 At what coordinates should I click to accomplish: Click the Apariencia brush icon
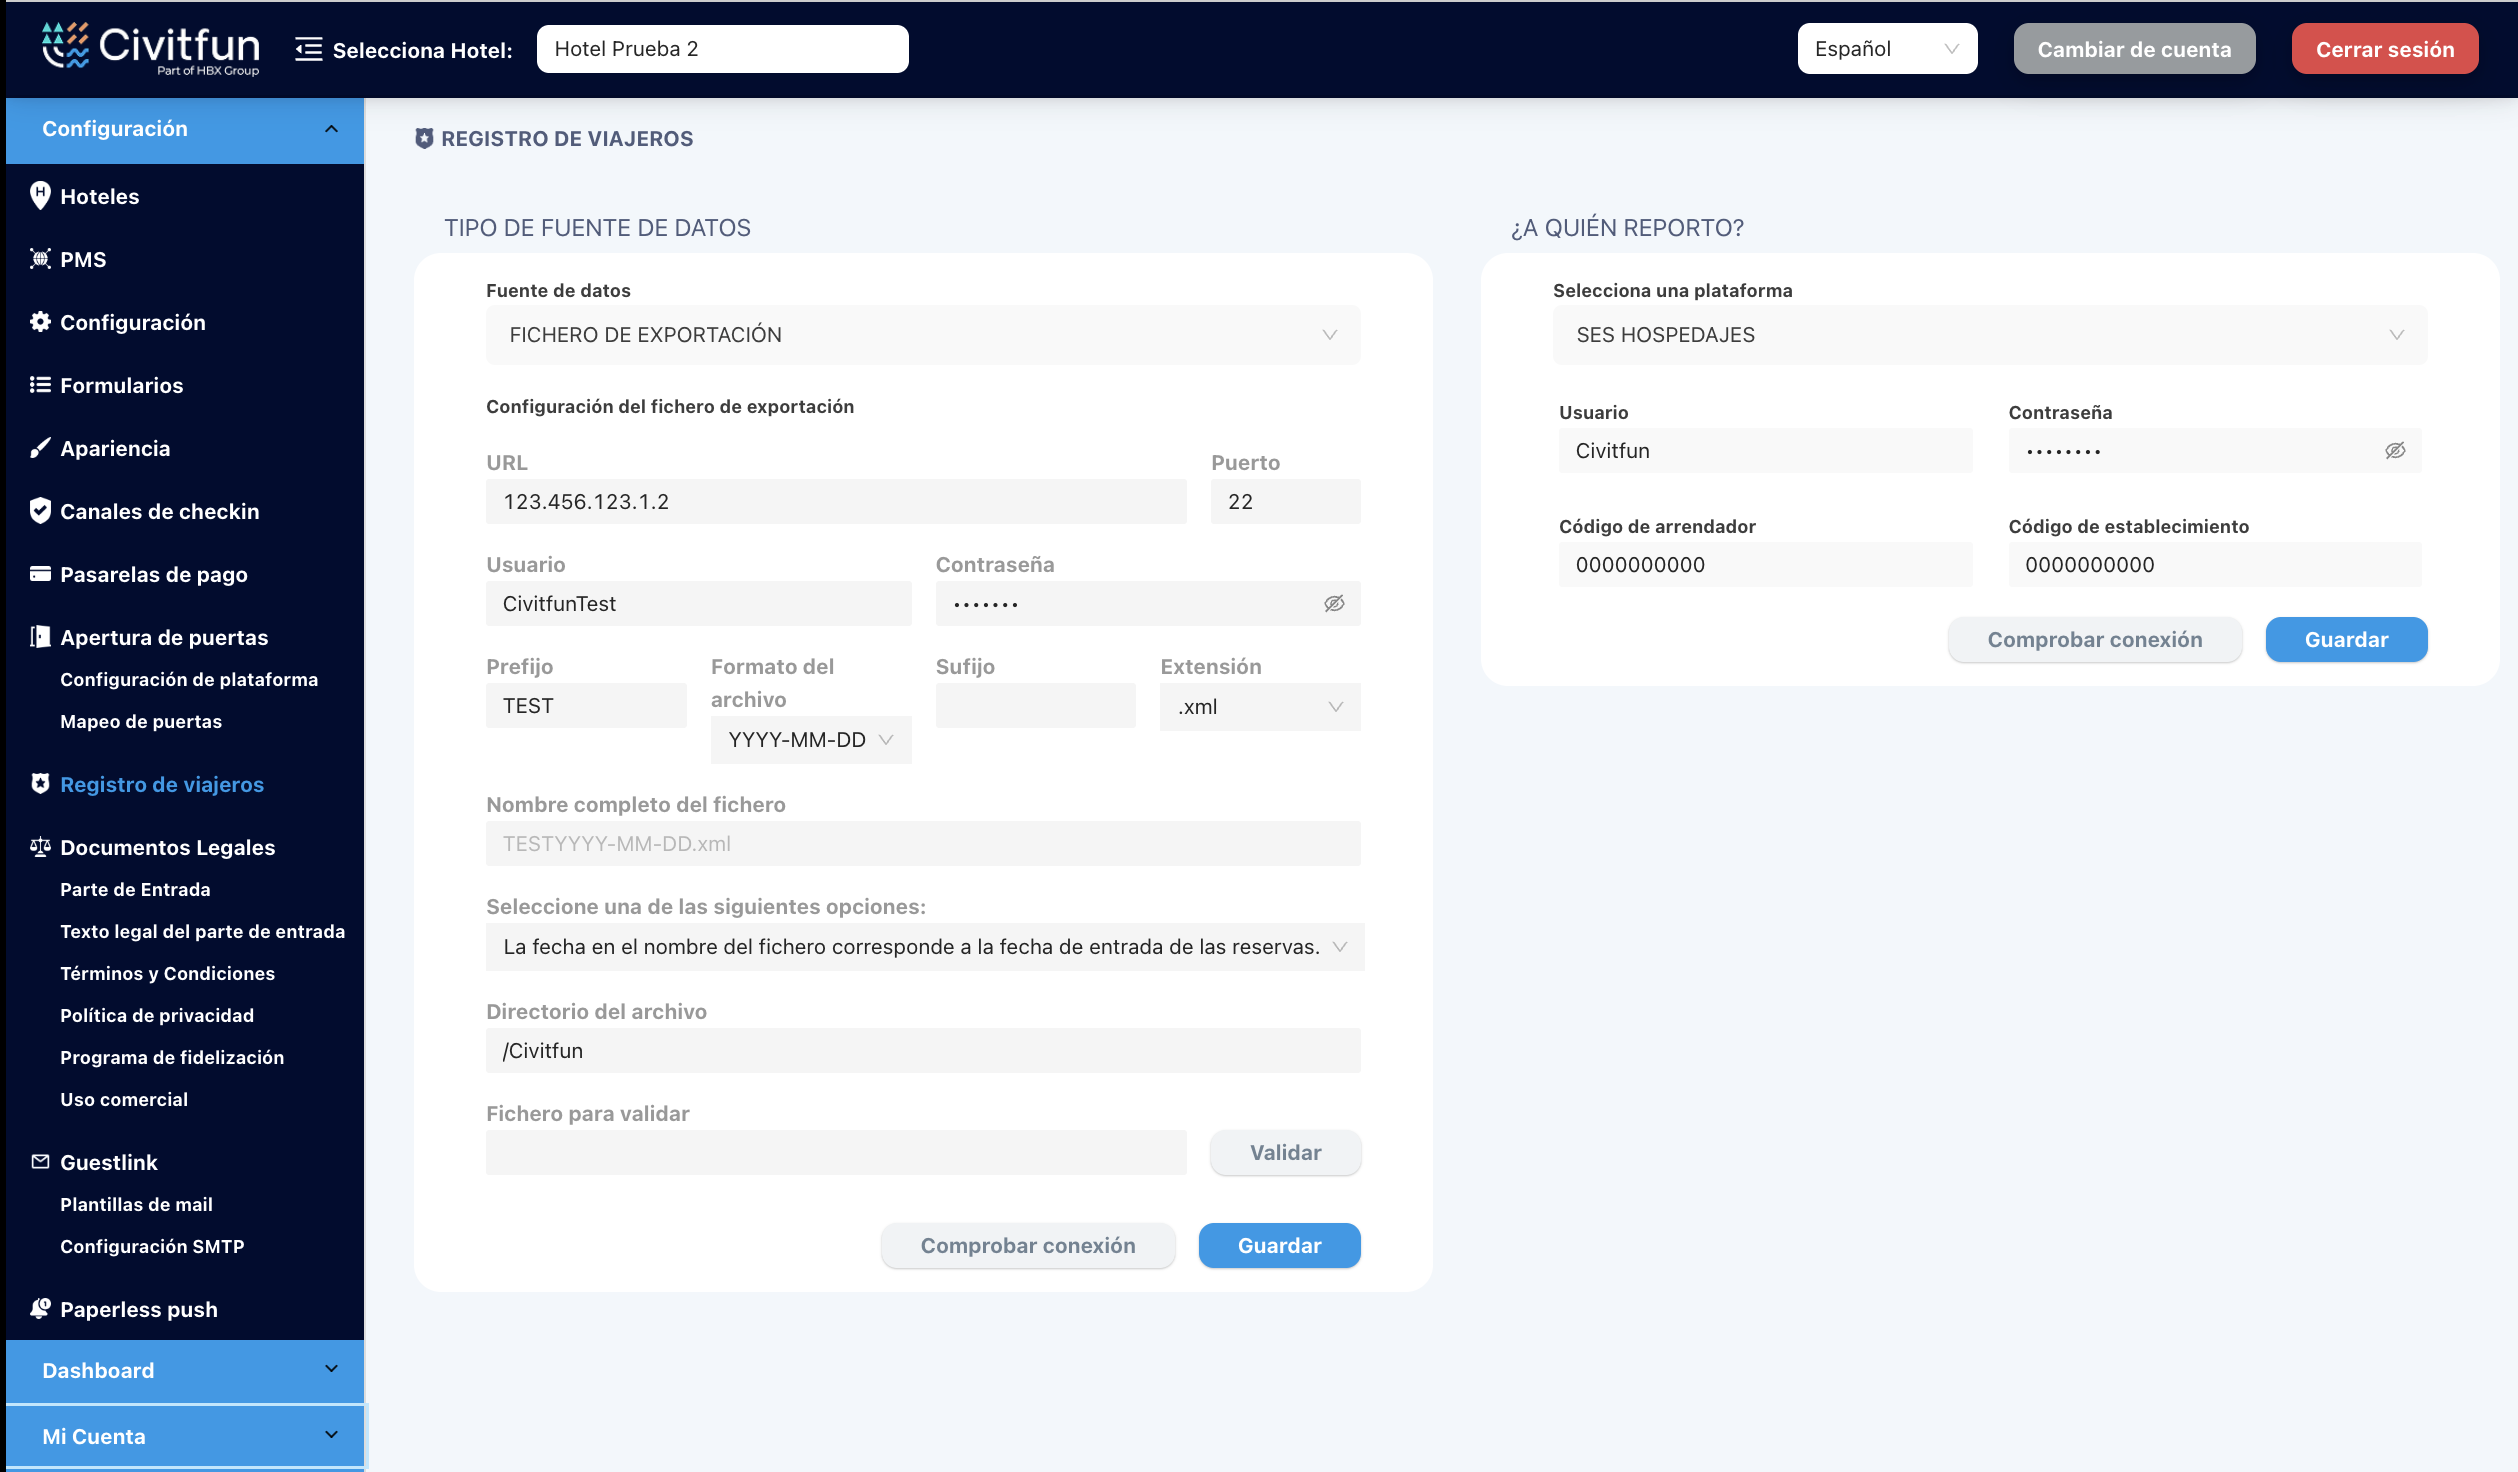[40, 448]
